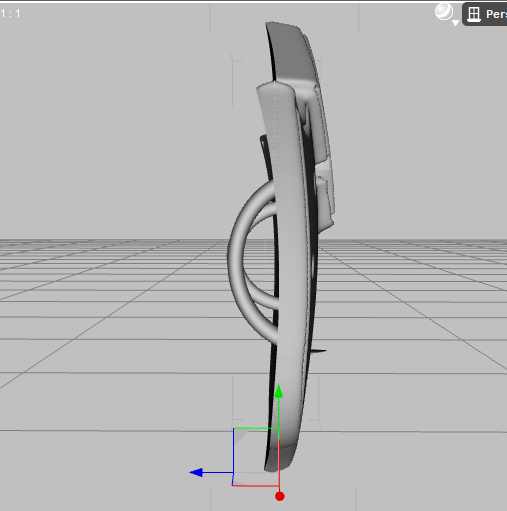
Task: Open the Perspective view camera selector
Action: [x=485, y=14]
